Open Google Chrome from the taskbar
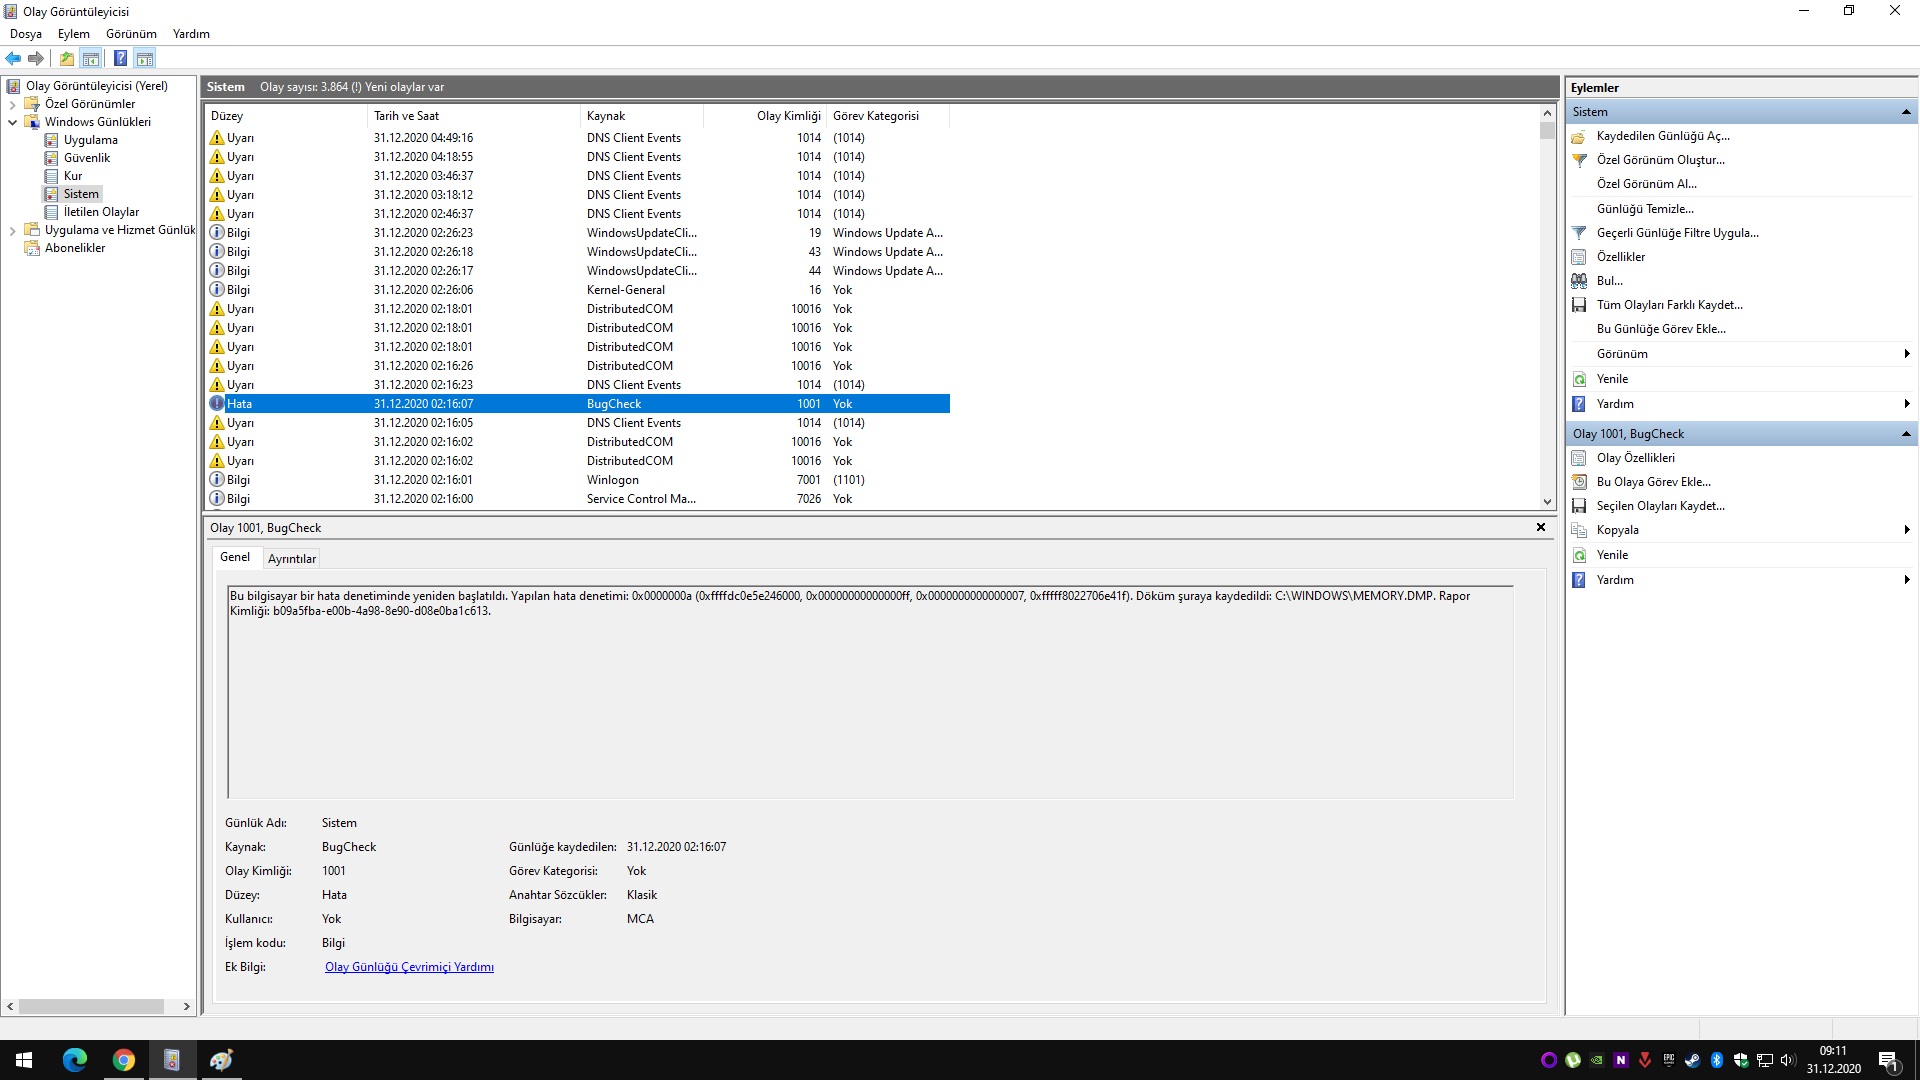Image resolution: width=1920 pixels, height=1080 pixels. (x=123, y=1060)
